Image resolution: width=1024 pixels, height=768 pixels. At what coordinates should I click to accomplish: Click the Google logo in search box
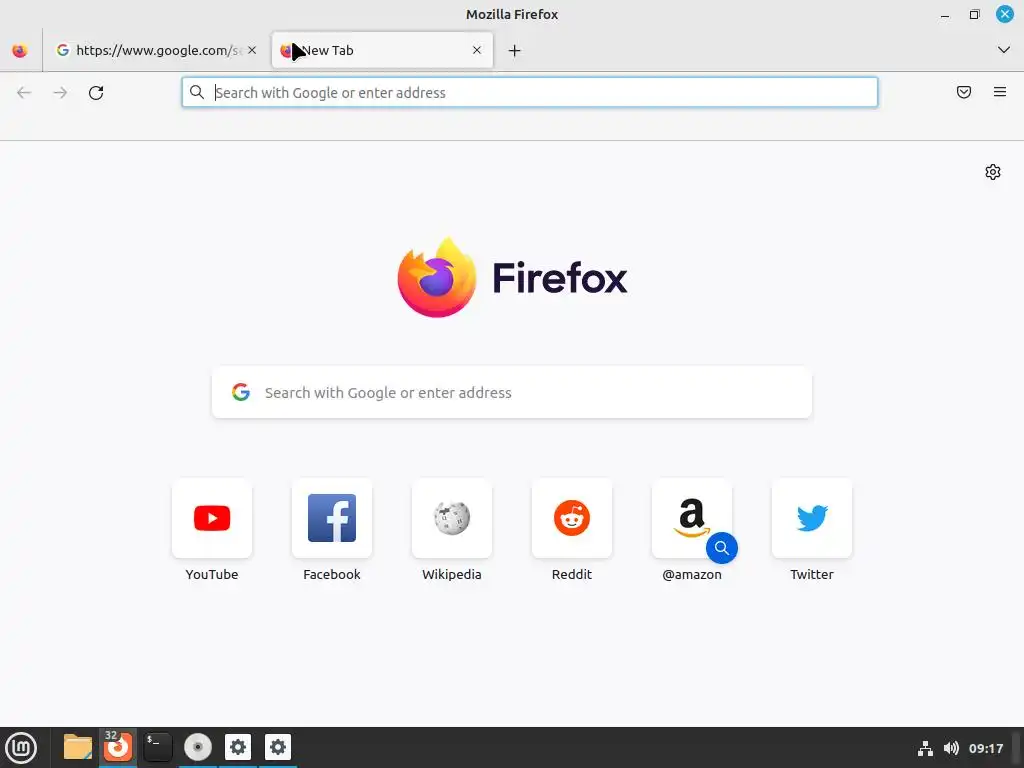coord(241,392)
